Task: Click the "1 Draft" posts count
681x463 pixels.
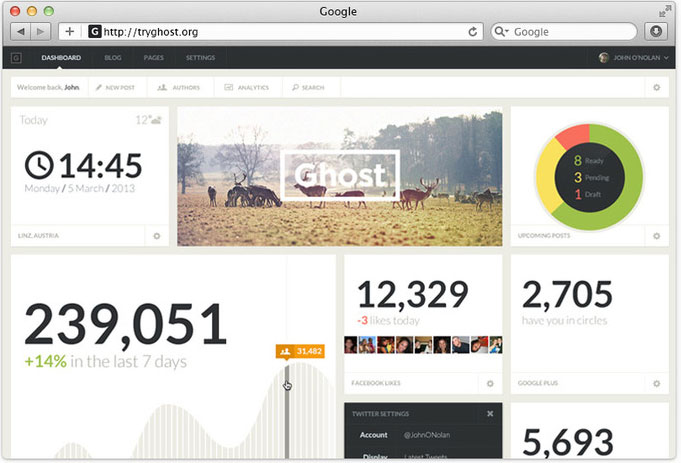Action: tap(588, 194)
